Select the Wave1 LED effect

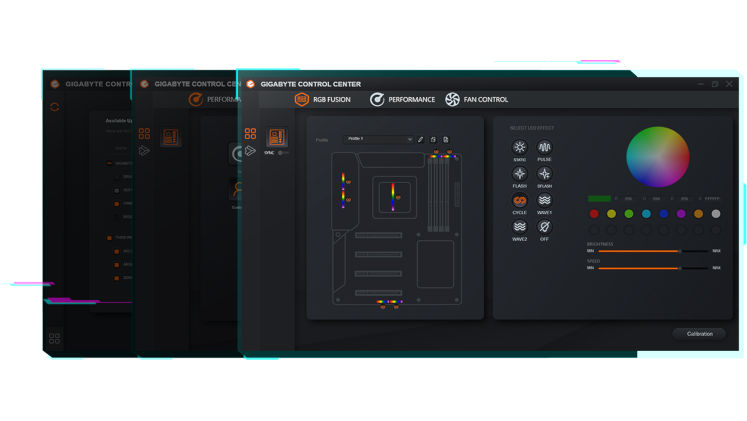tap(544, 200)
